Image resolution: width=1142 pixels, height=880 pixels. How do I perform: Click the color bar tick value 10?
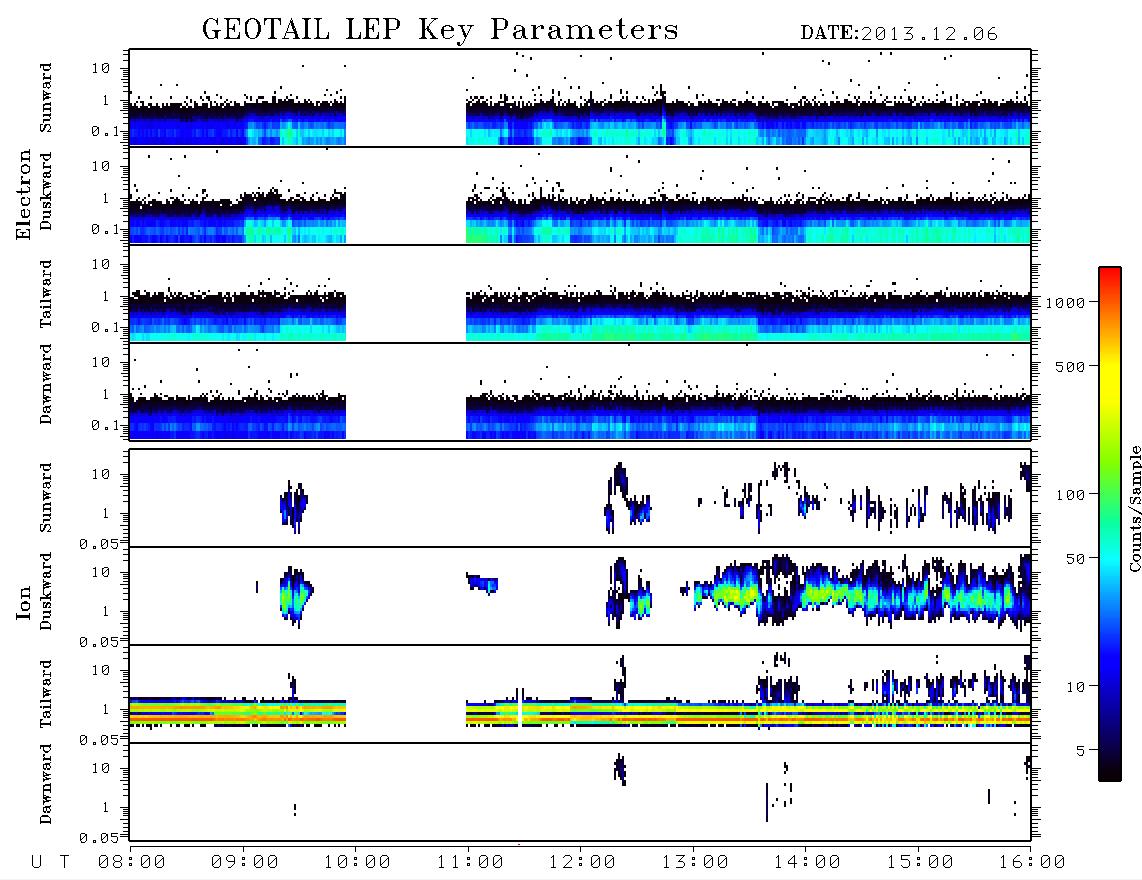coord(1075,687)
